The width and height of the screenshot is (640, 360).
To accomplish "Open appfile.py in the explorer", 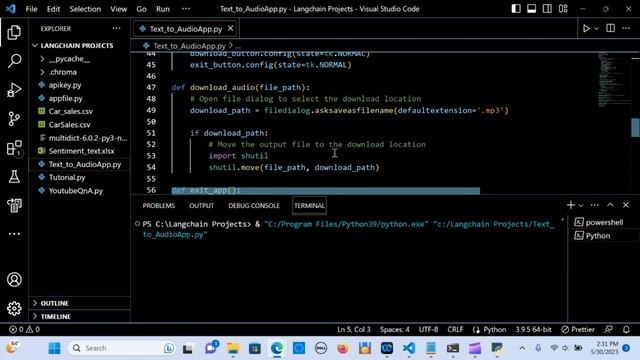I will [65, 98].
